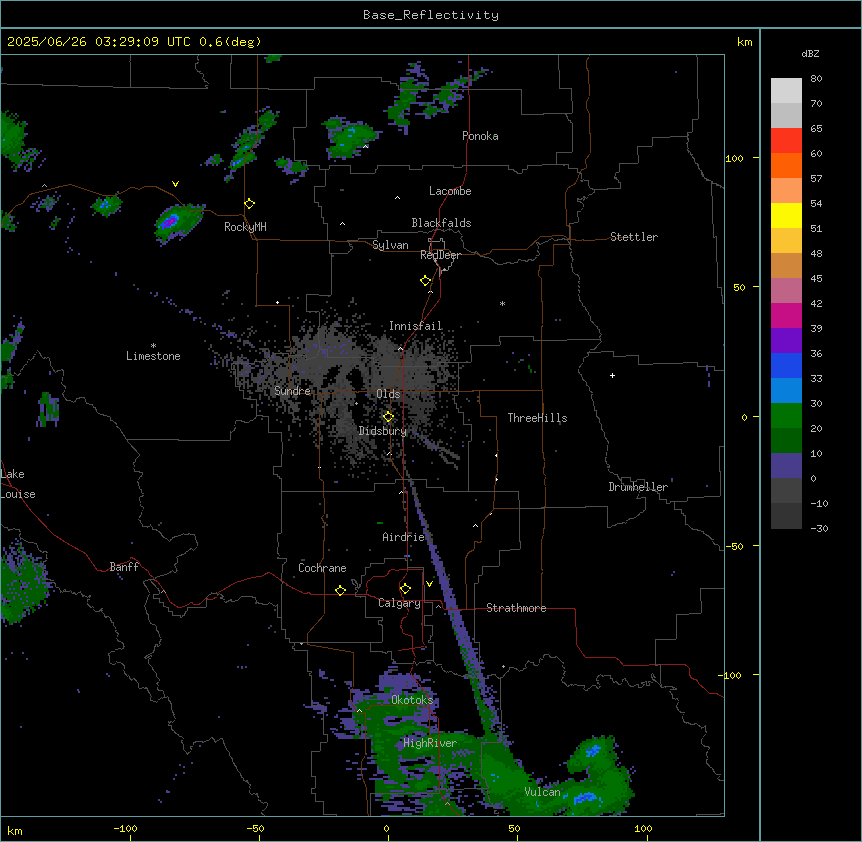
Task: Click the ThreeHills label
Action: coord(537,418)
